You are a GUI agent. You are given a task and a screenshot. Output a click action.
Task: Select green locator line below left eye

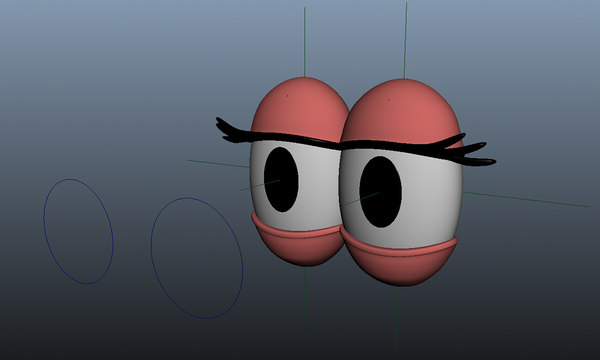(x=305, y=295)
